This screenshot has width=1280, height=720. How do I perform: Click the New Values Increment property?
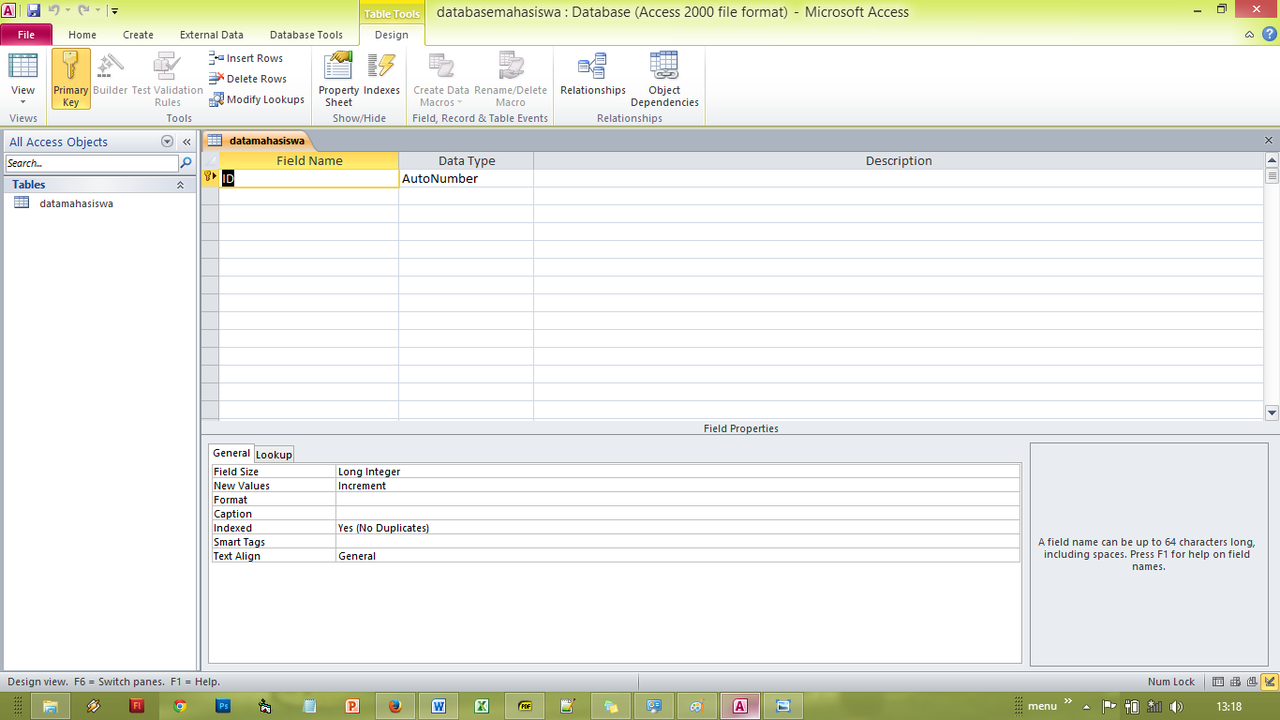pyautogui.click(x=678, y=485)
